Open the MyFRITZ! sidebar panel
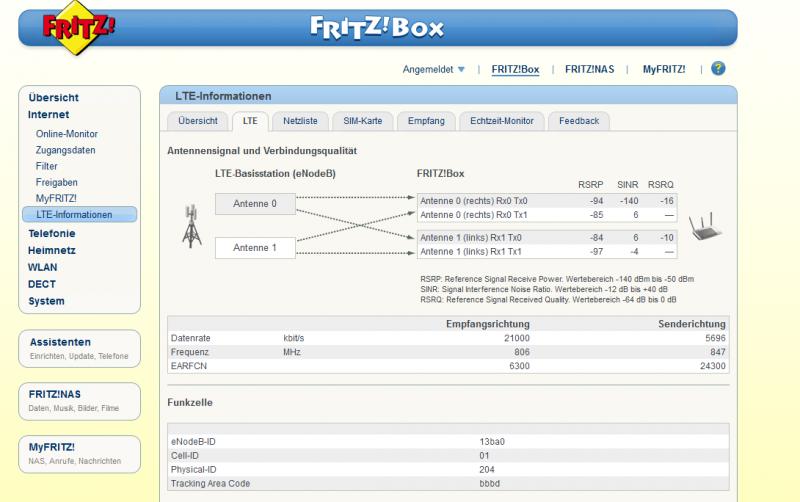The width and height of the screenshot is (800, 502). 80,454
